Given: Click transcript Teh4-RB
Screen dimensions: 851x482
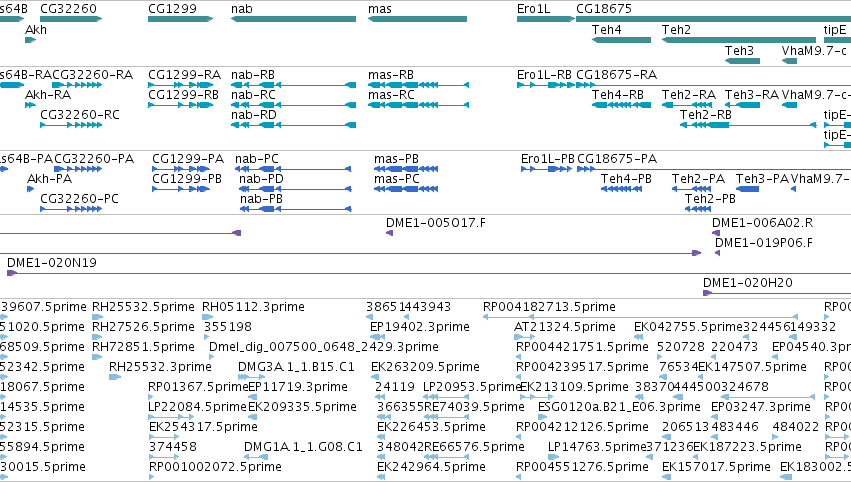Looking at the screenshot, I should point(621,105).
